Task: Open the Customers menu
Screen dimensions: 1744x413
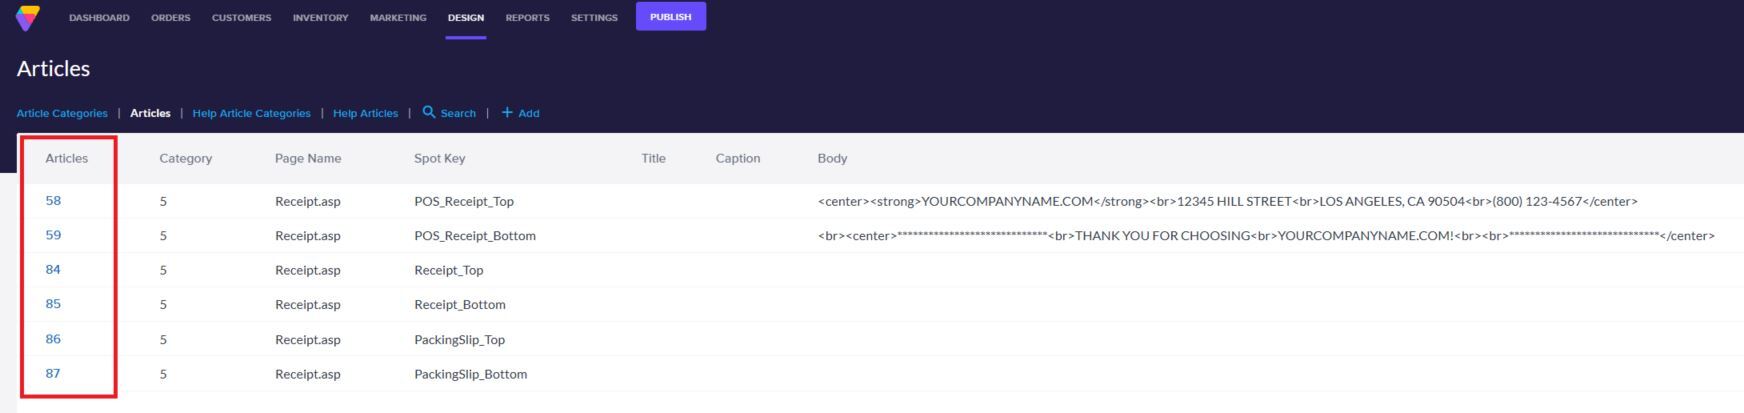Action: click(x=241, y=18)
